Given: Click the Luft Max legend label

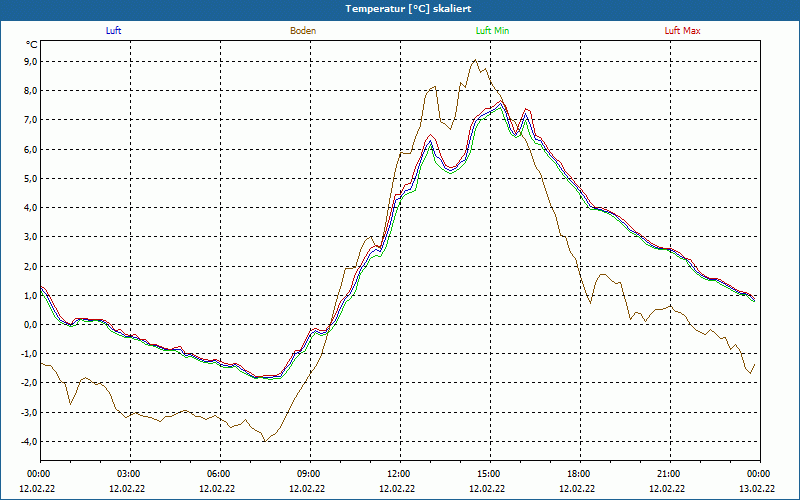Looking at the screenshot, I should coord(682,31).
